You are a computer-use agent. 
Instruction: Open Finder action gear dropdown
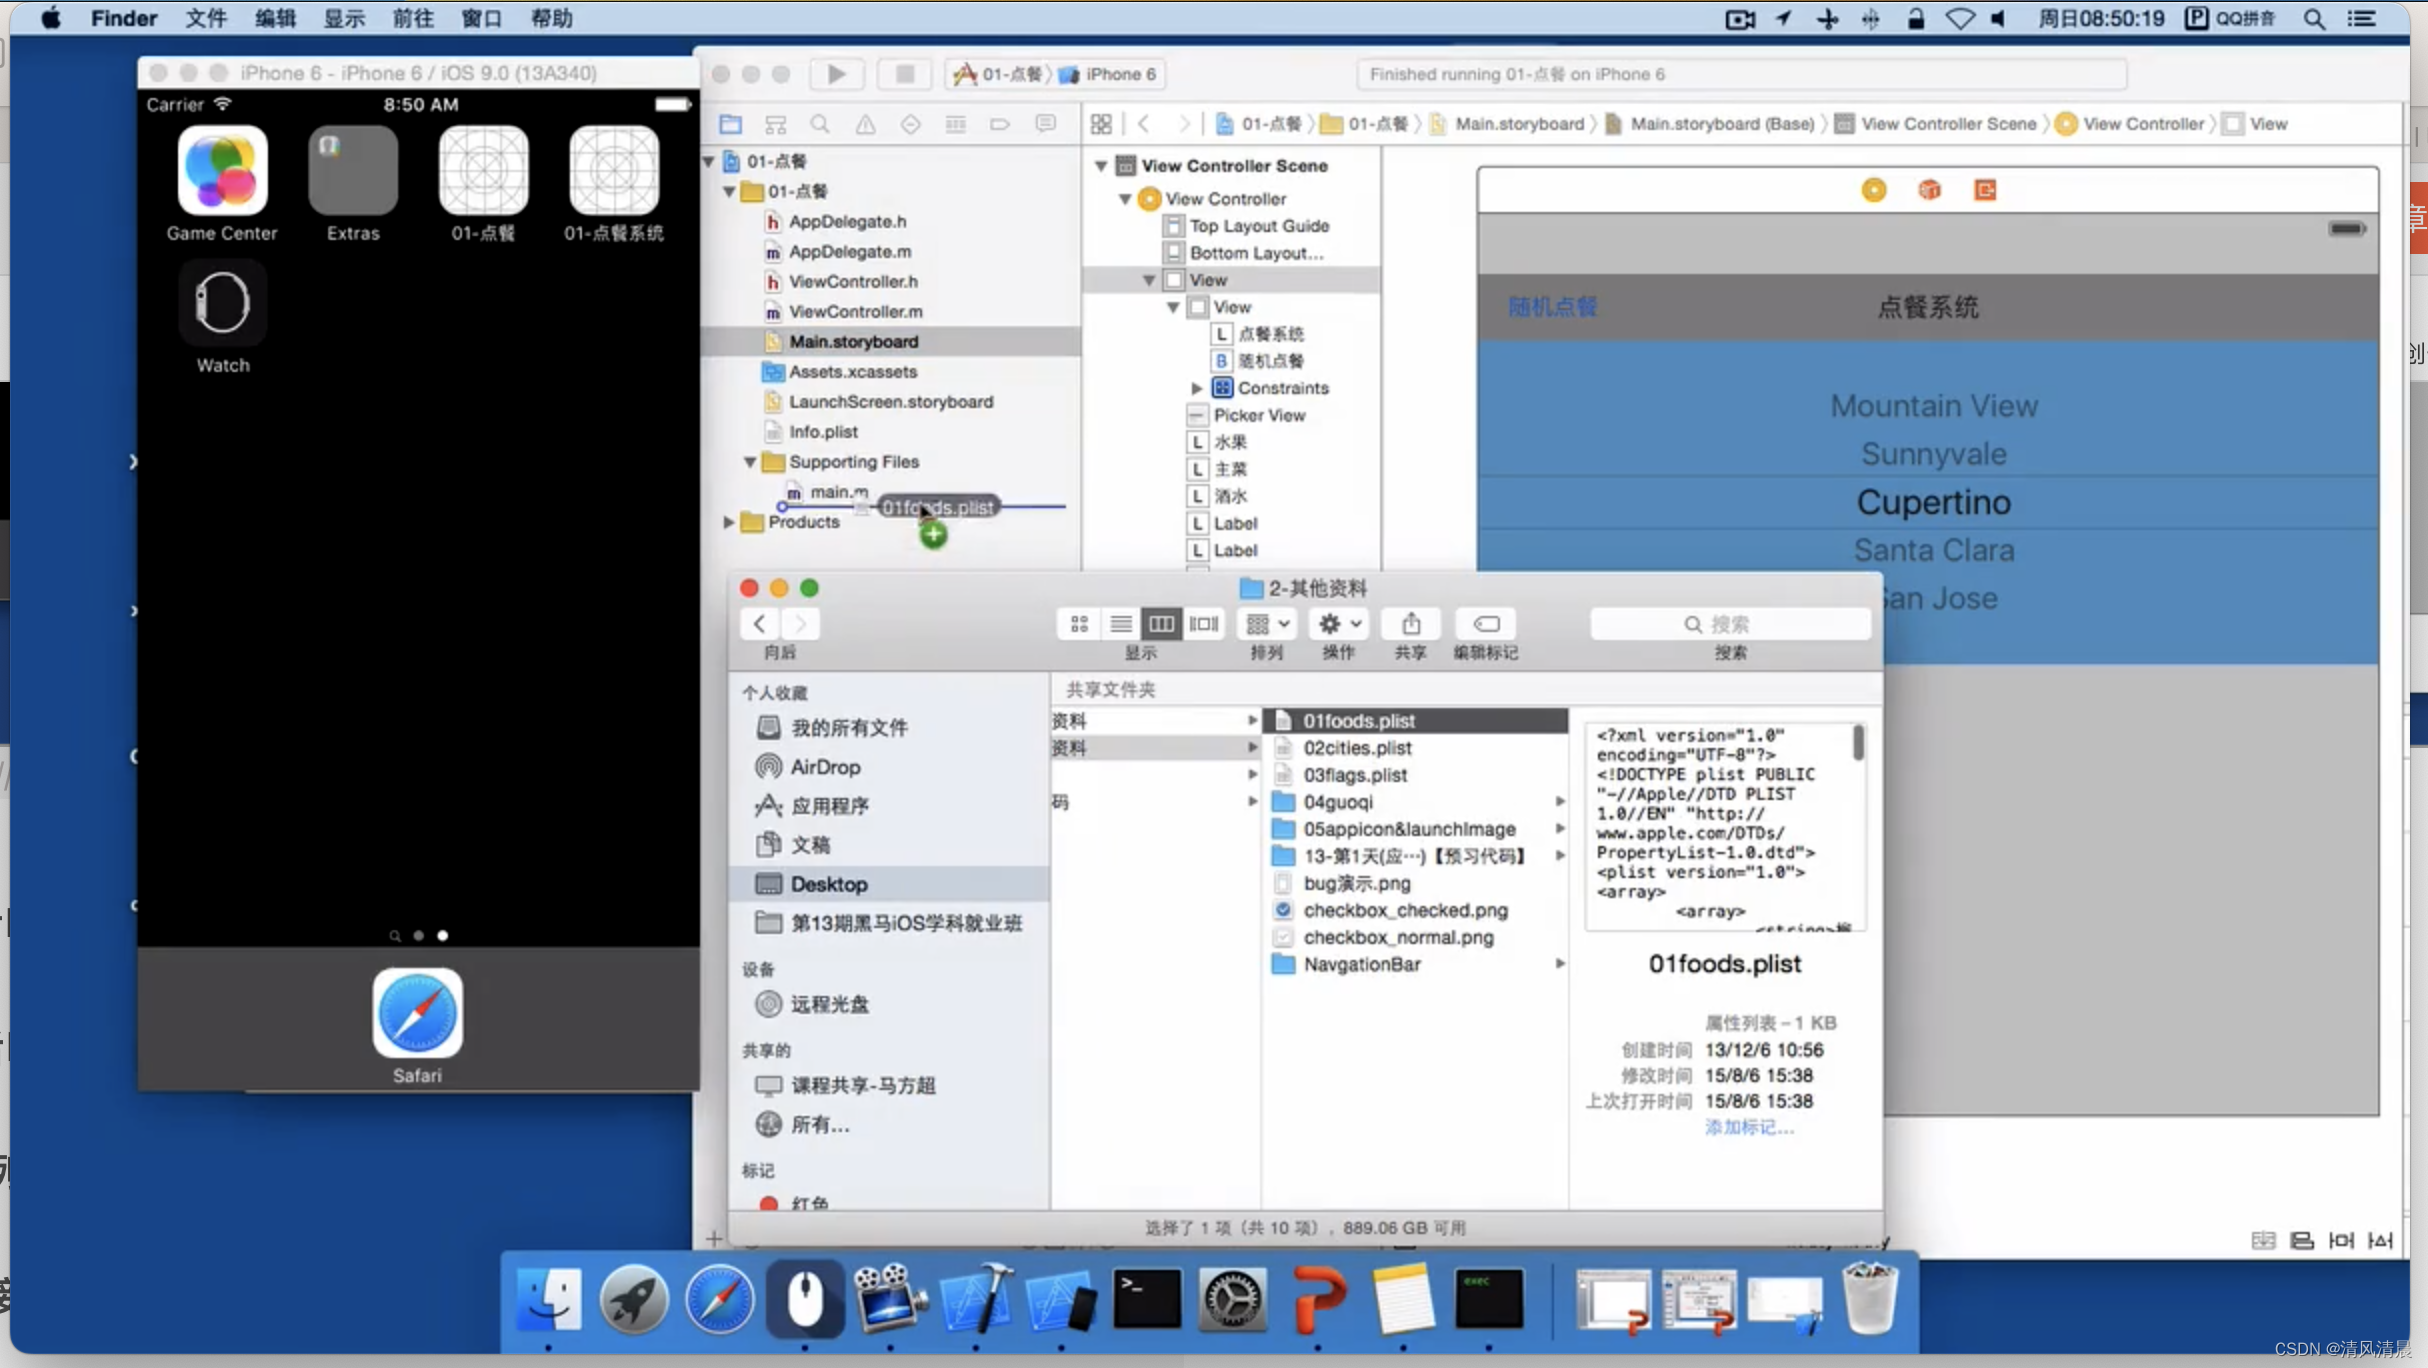(1339, 624)
